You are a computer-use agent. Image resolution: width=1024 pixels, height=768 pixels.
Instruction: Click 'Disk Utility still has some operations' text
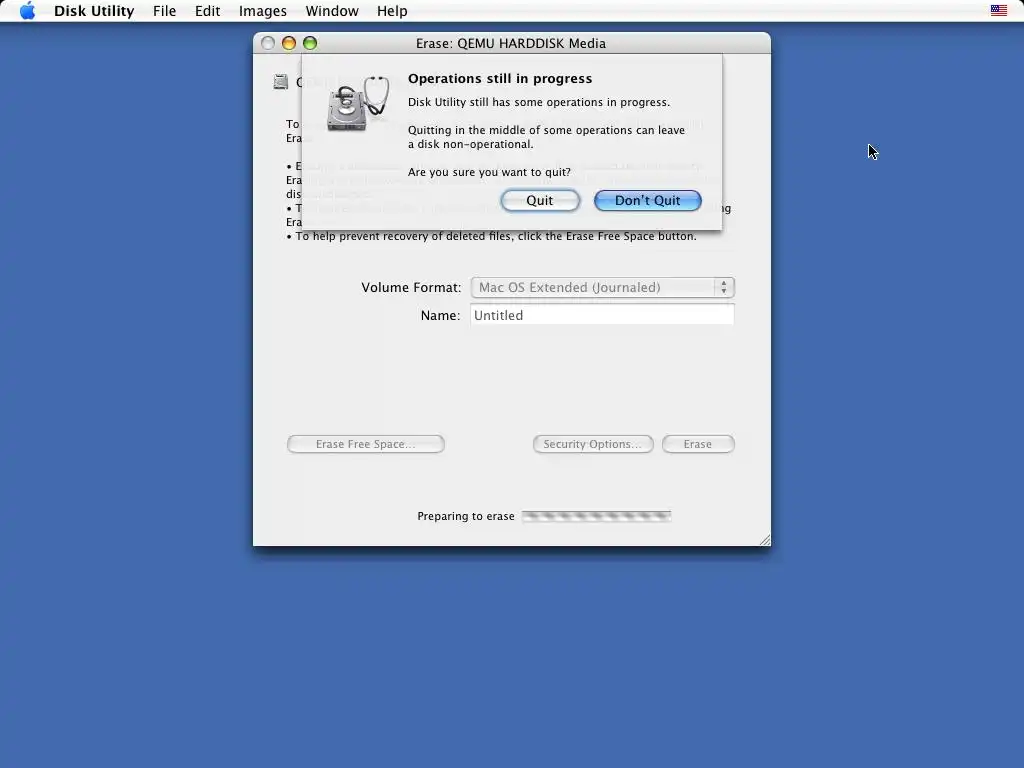coord(539,102)
